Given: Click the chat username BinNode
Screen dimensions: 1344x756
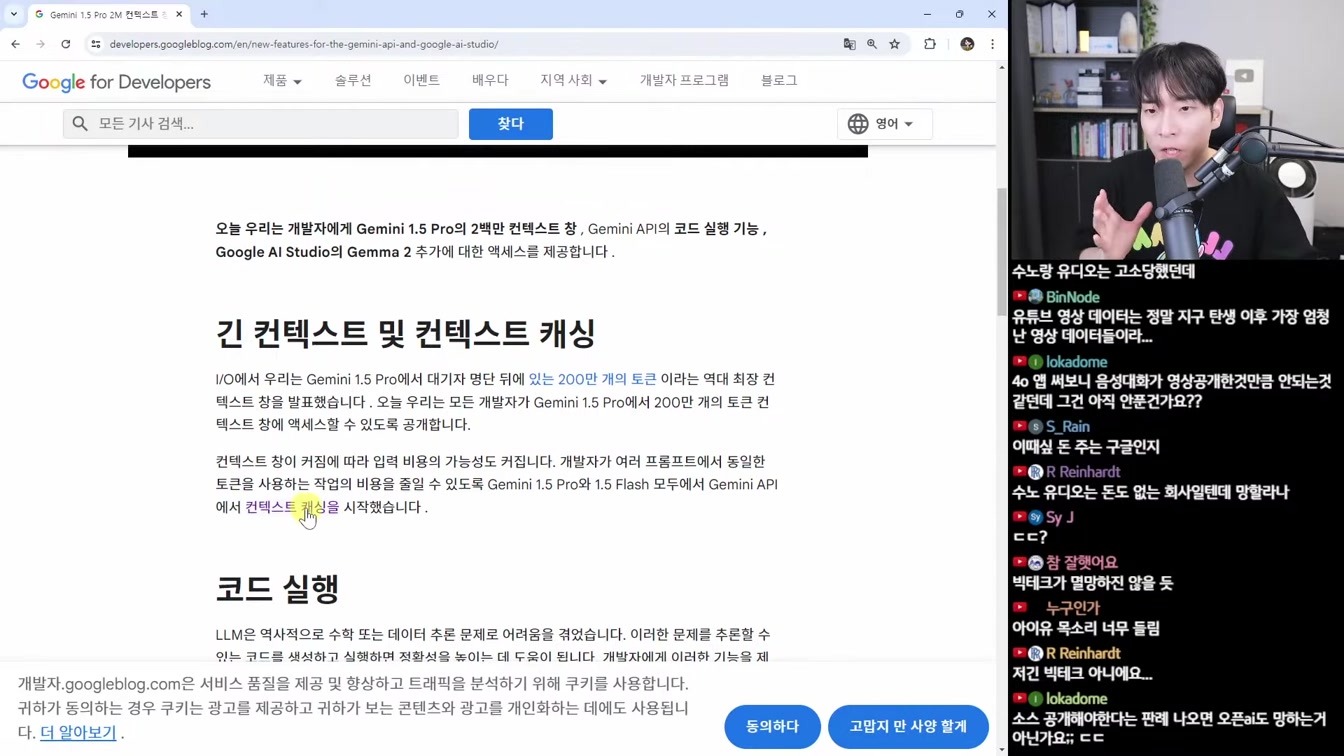Looking at the screenshot, I should coord(1072,297).
